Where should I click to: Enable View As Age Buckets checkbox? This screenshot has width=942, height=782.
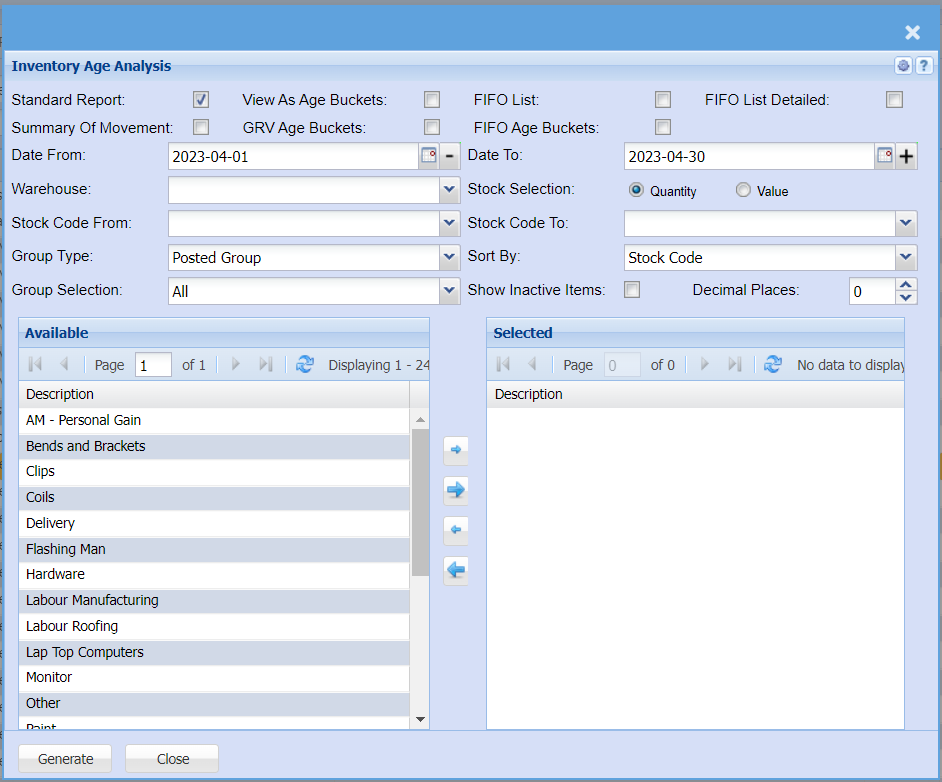(432, 100)
